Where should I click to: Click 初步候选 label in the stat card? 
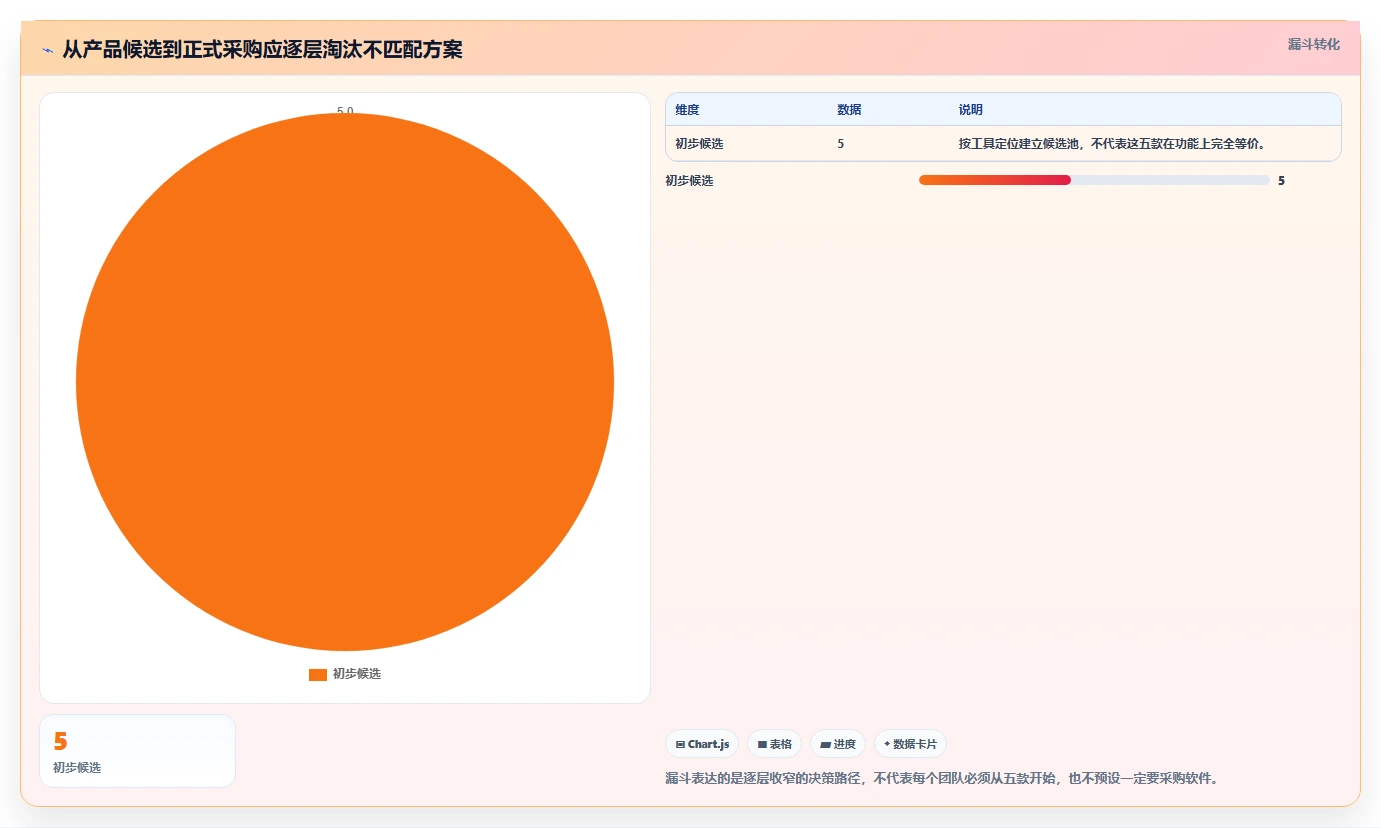(77, 768)
